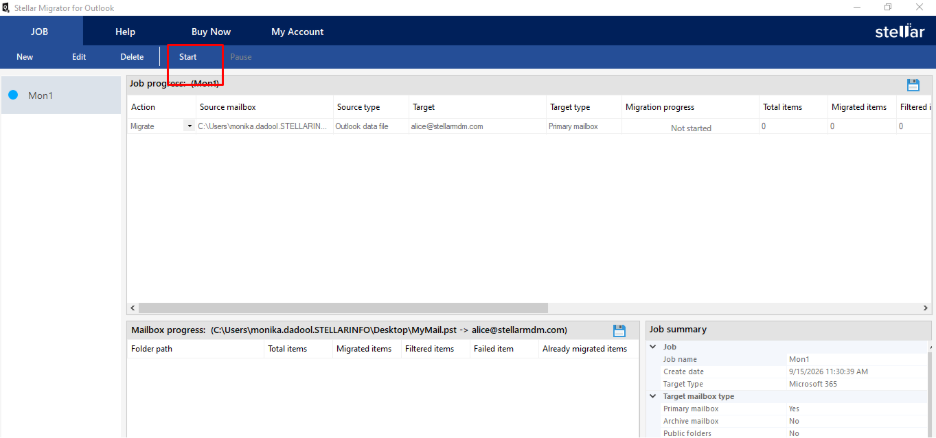Click the Migration progress column header
Image resolution: width=936 pixels, height=438 pixels.
pyautogui.click(x=690, y=107)
